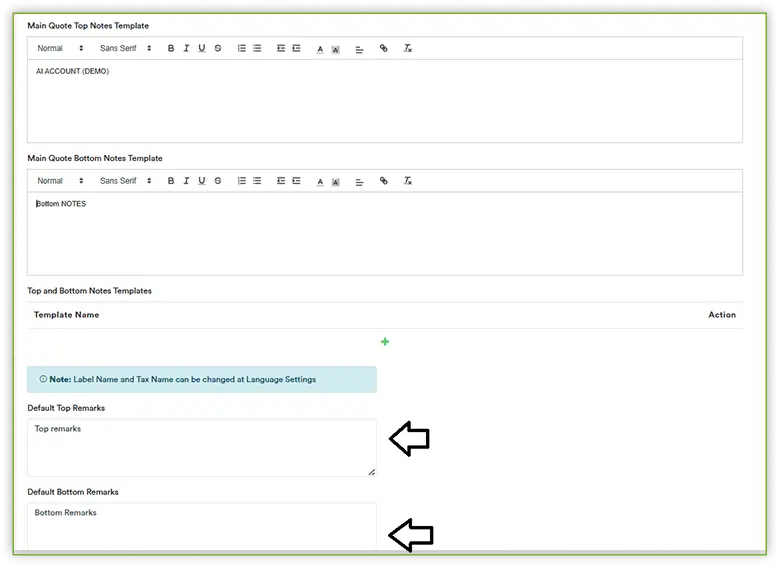
Task: Toggle underline in Bottom Notes toolbar
Action: point(201,181)
